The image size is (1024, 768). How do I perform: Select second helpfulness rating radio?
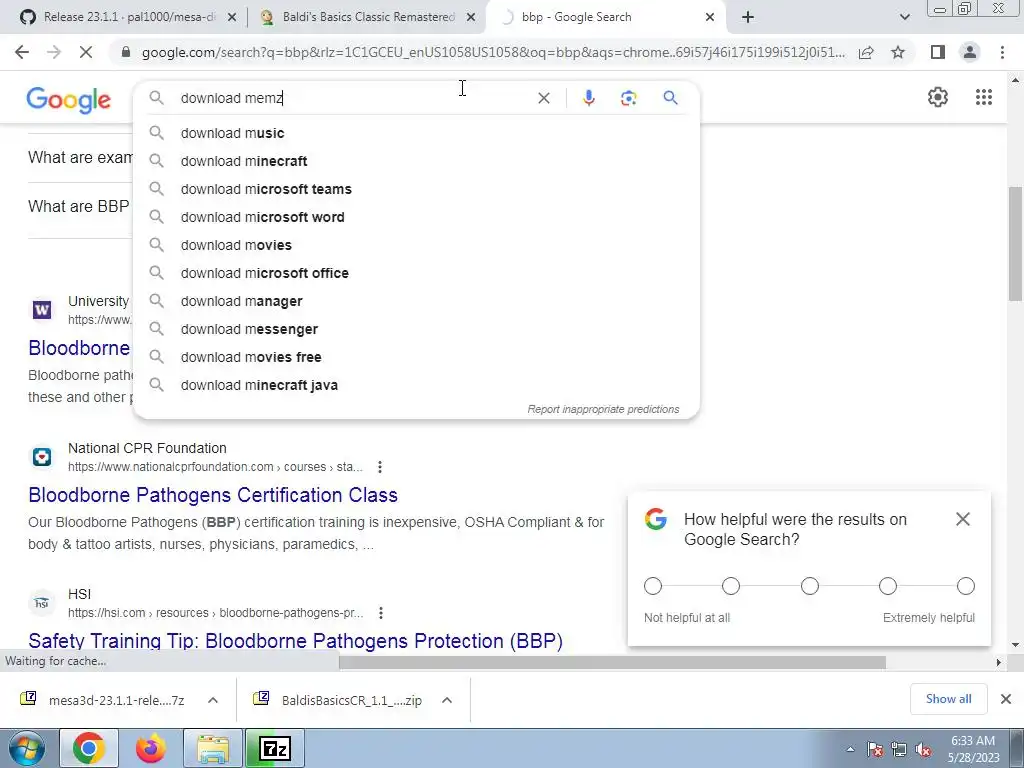pos(731,586)
